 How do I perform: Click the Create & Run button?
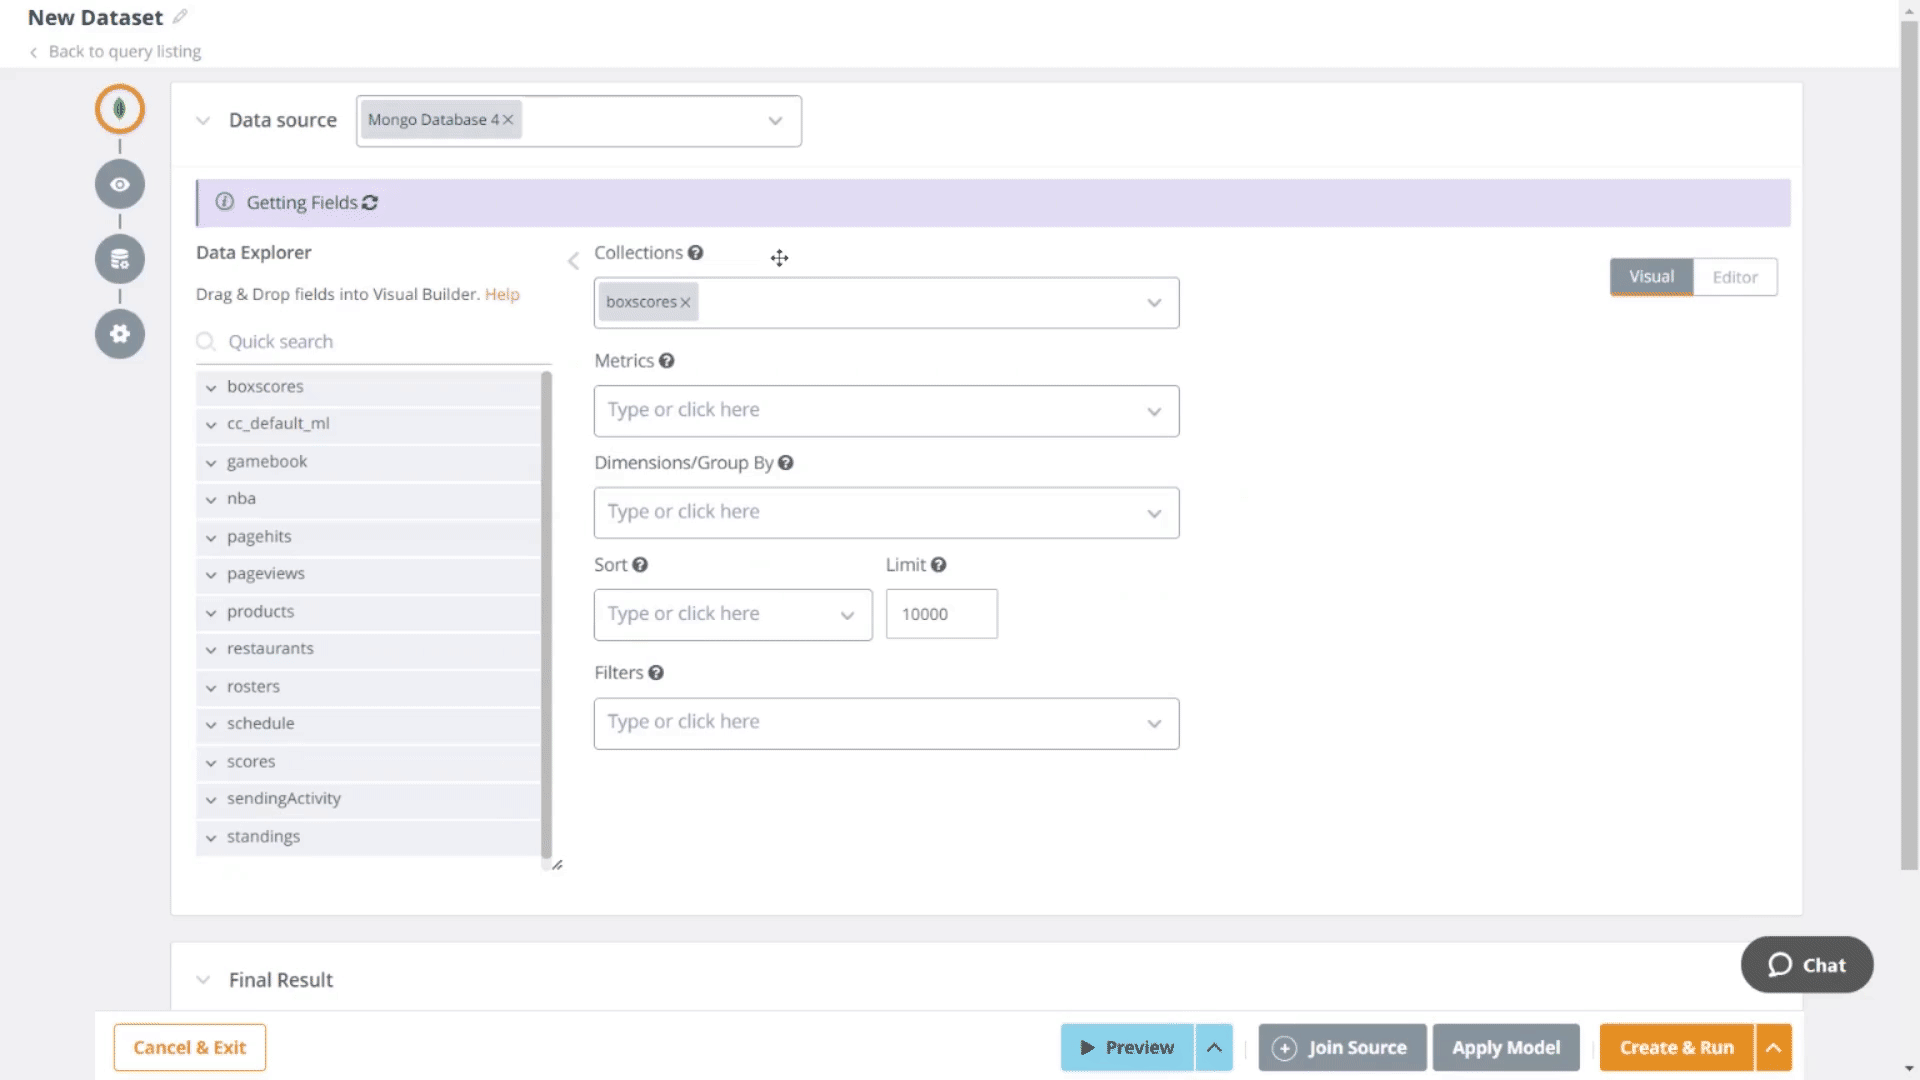(1676, 1047)
